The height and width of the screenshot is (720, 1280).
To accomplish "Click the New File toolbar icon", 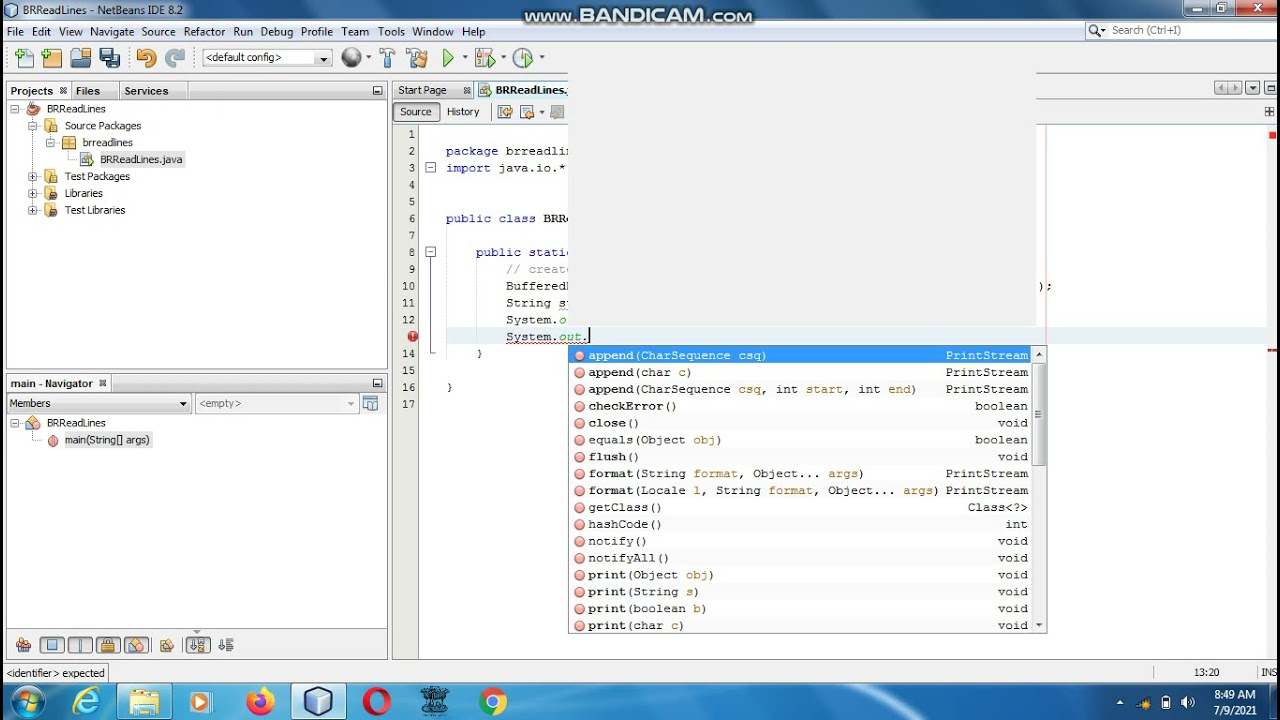I will tap(24, 58).
